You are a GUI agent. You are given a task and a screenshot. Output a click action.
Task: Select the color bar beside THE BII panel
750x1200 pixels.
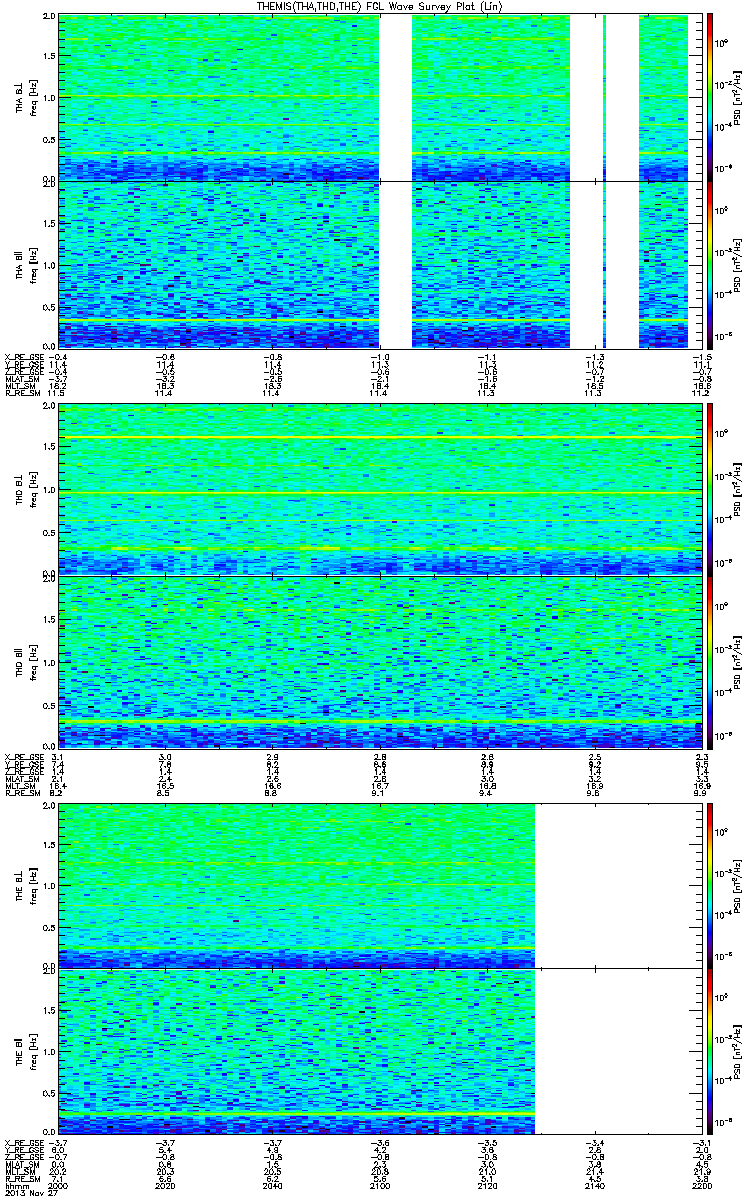[x=710, y=1051]
